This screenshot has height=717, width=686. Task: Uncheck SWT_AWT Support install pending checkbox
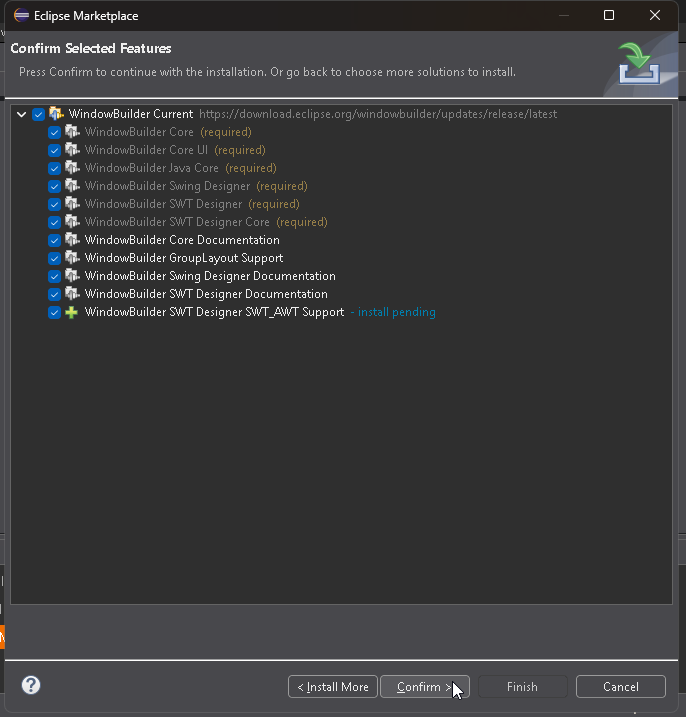pyautogui.click(x=54, y=312)
